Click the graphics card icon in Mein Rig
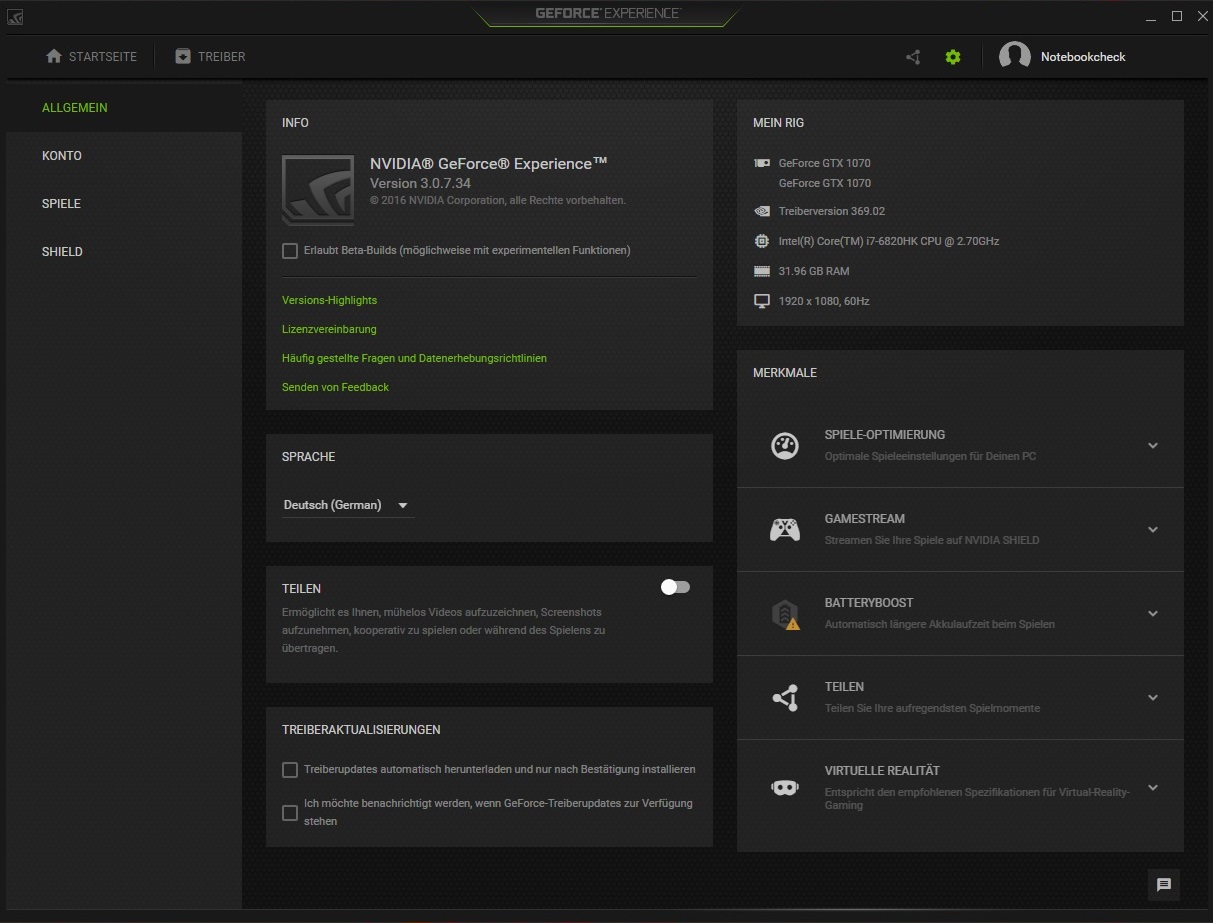The width and height of the screenshot is (1213, 923). (762, 163)
